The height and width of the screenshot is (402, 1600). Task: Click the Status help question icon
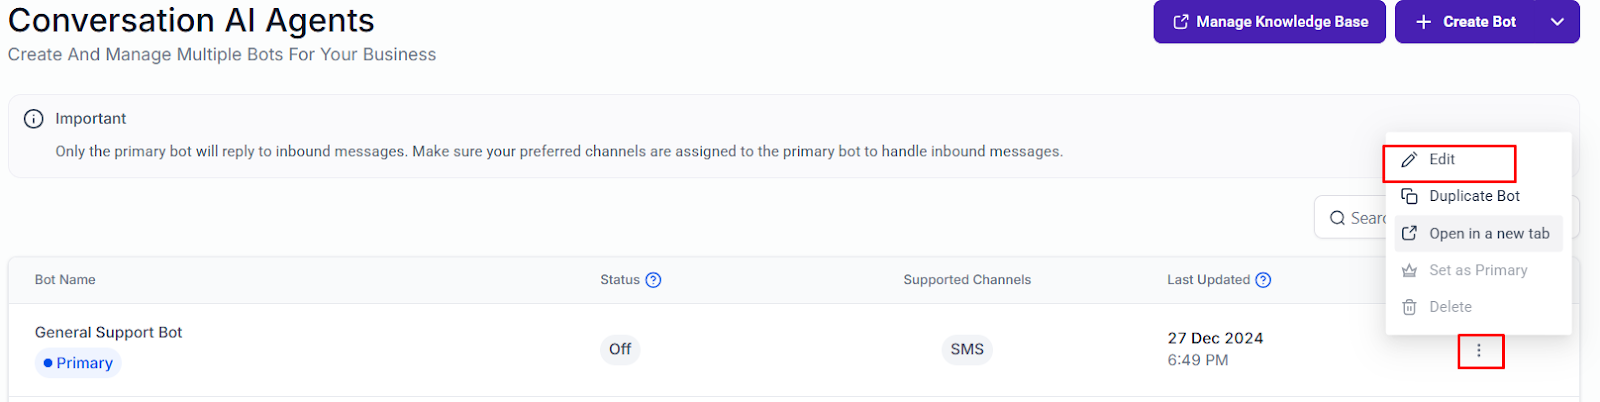click(653, 280)
